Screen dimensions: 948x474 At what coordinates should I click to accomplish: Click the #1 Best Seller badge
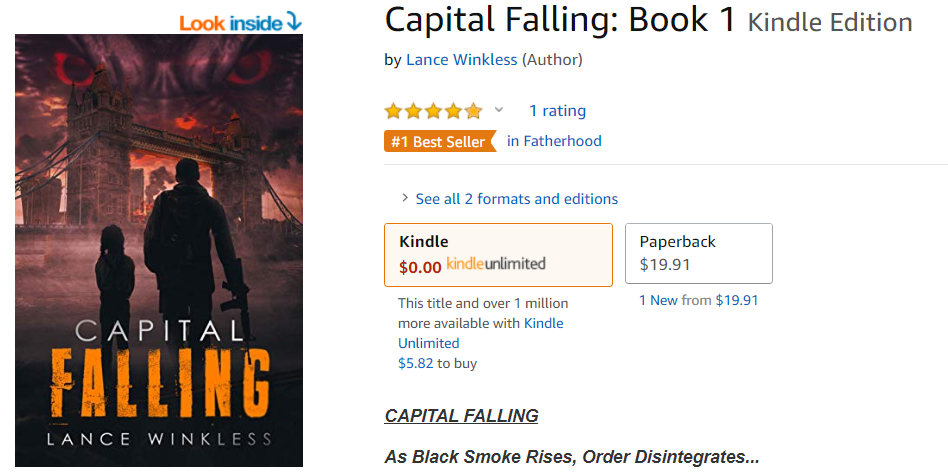coord(440,141)
